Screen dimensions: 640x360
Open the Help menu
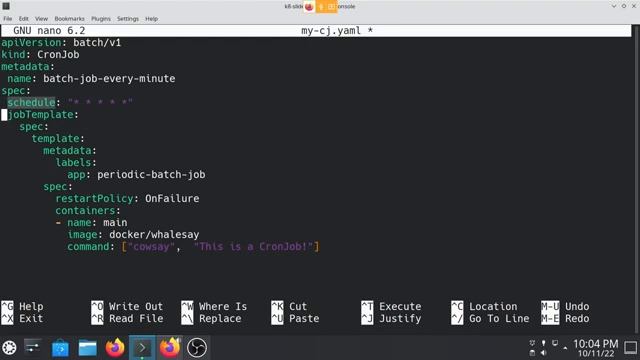tap(151, 19)
